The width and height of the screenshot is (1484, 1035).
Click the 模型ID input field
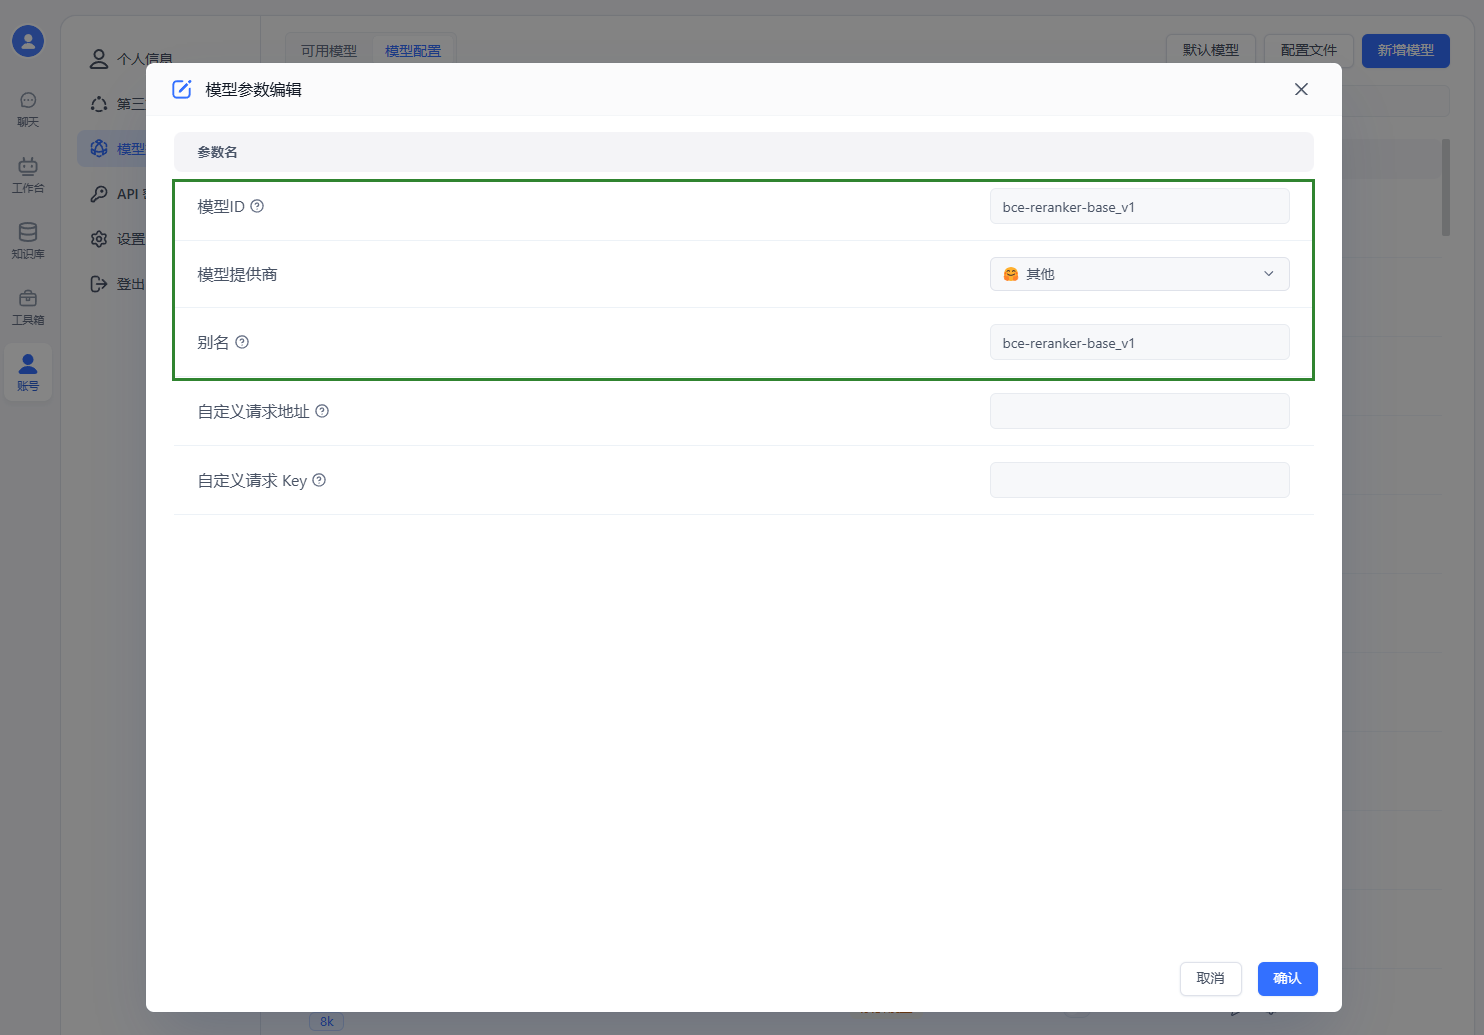pyautogui.click(x=1140, y=206)
